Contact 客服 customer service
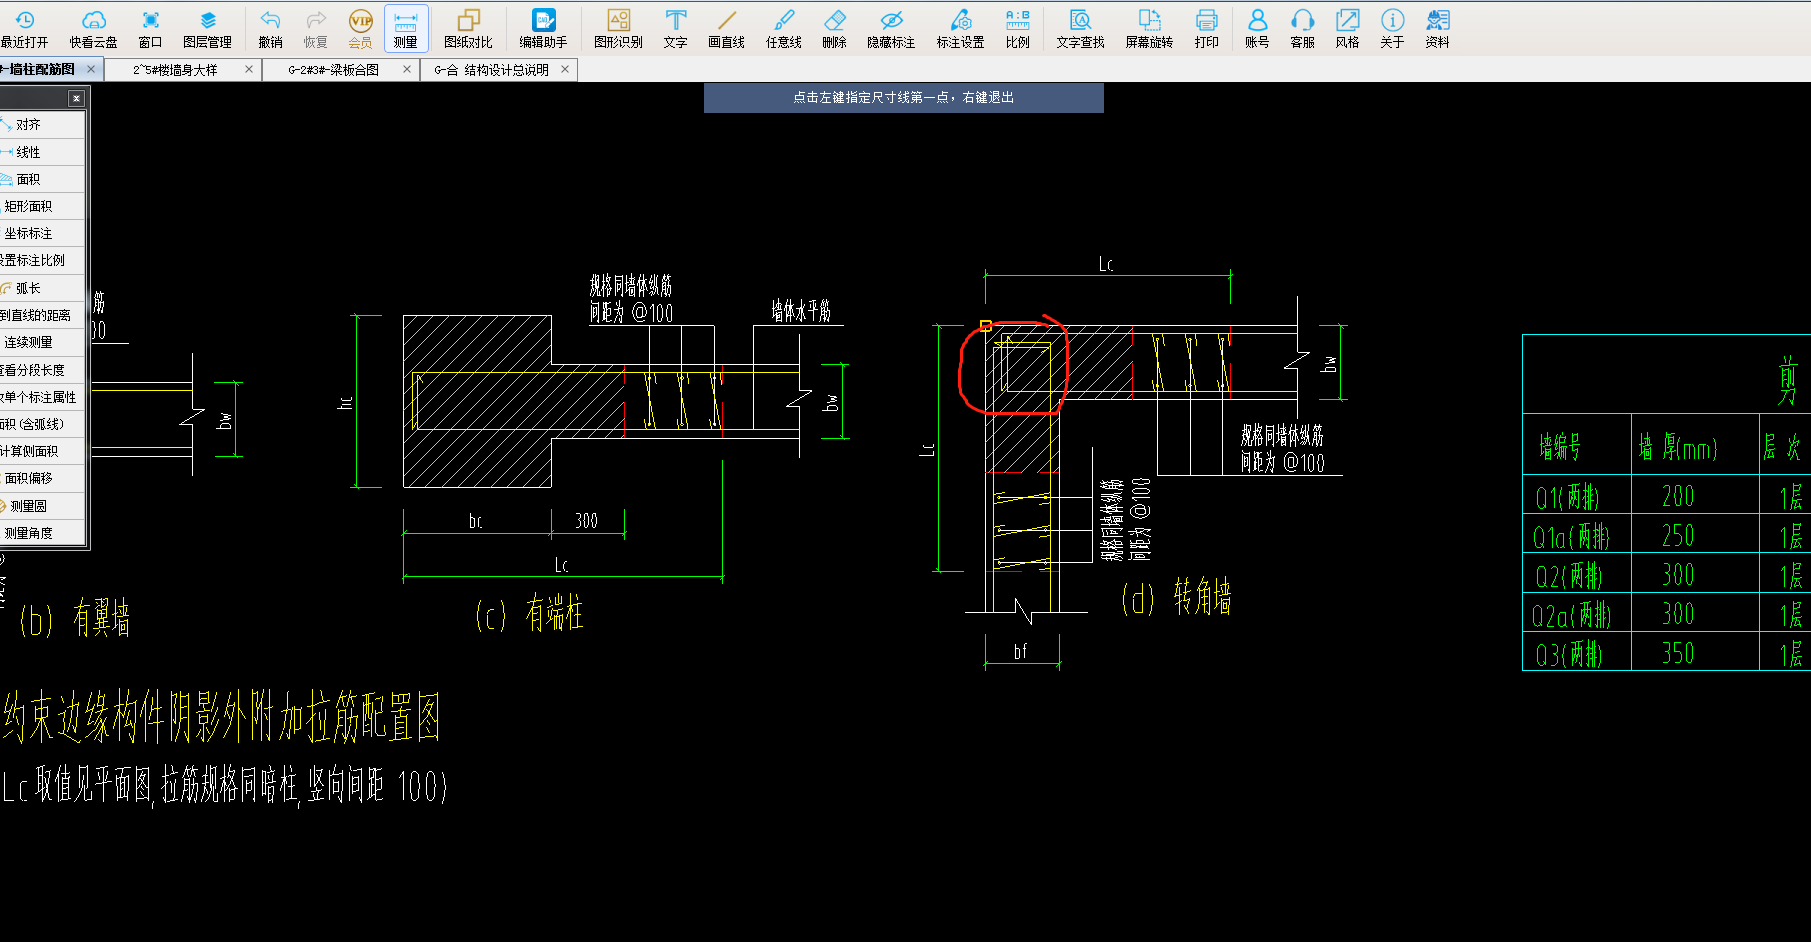 [x=1302, y=29]
